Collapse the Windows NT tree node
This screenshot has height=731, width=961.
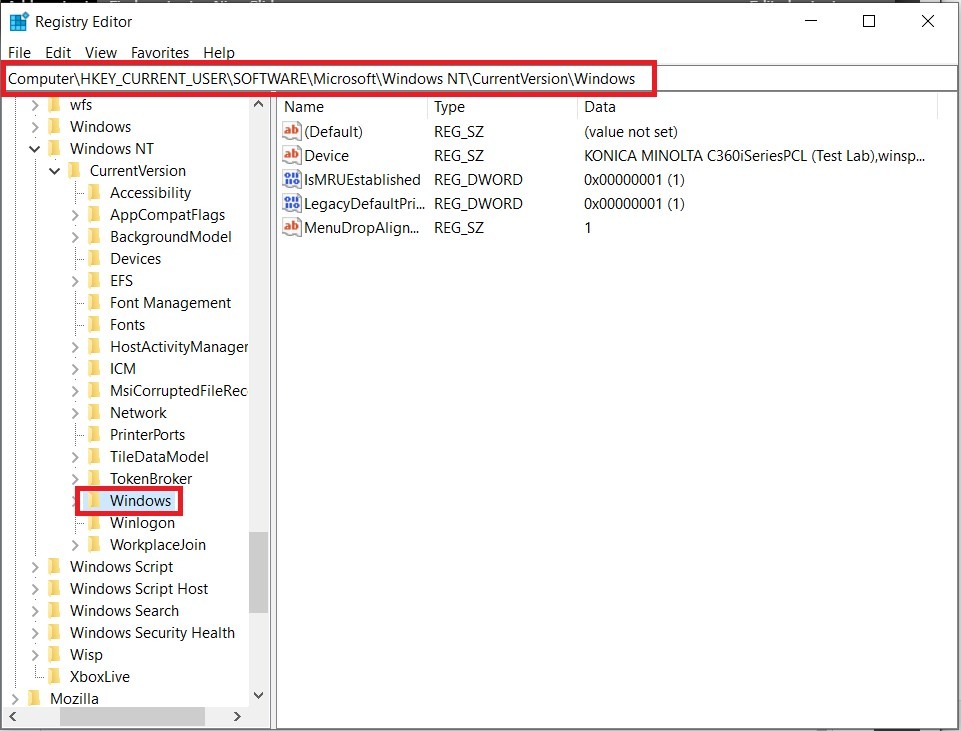[x=36, y=149]
